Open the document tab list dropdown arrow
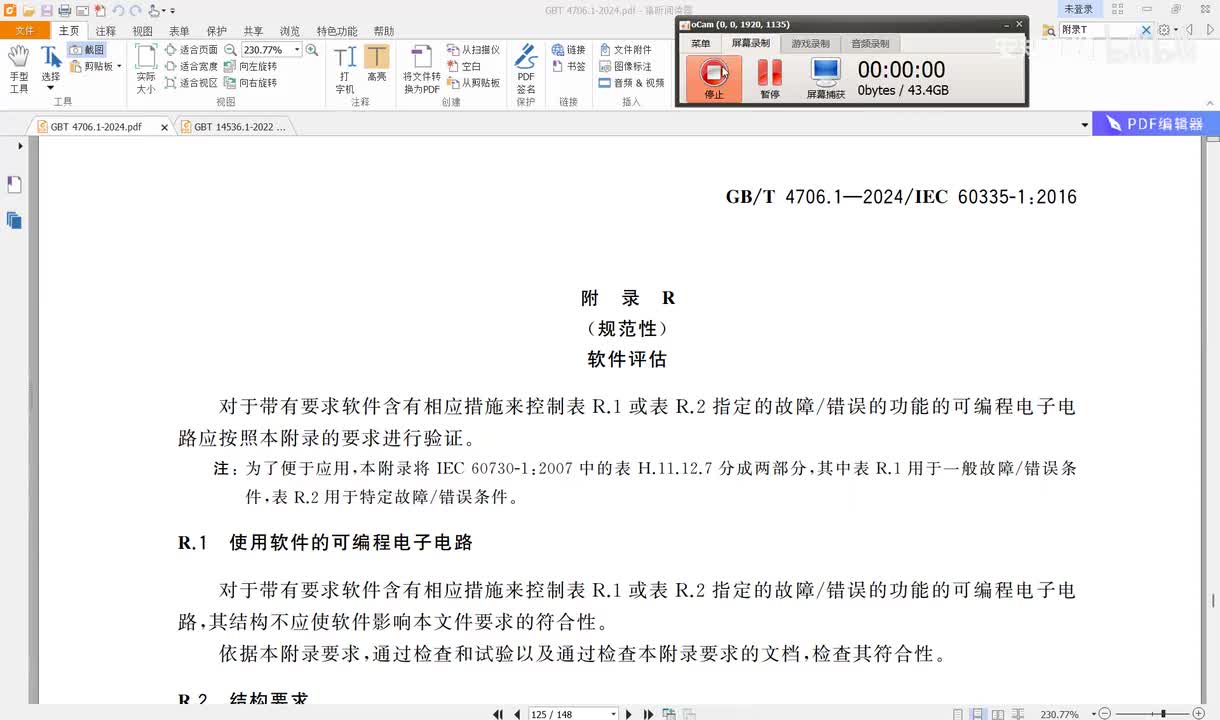1220x720 pixels. point(1085,126)
